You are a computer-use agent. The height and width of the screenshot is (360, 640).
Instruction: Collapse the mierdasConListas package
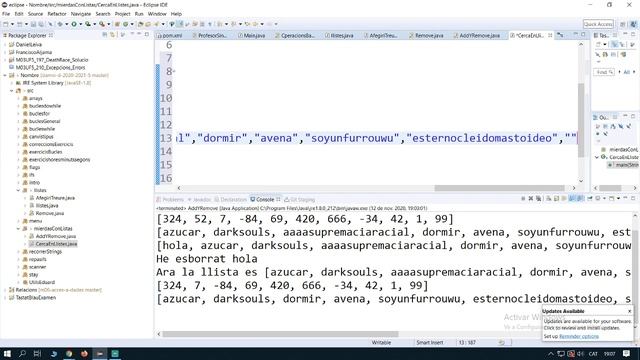(18, 229)
